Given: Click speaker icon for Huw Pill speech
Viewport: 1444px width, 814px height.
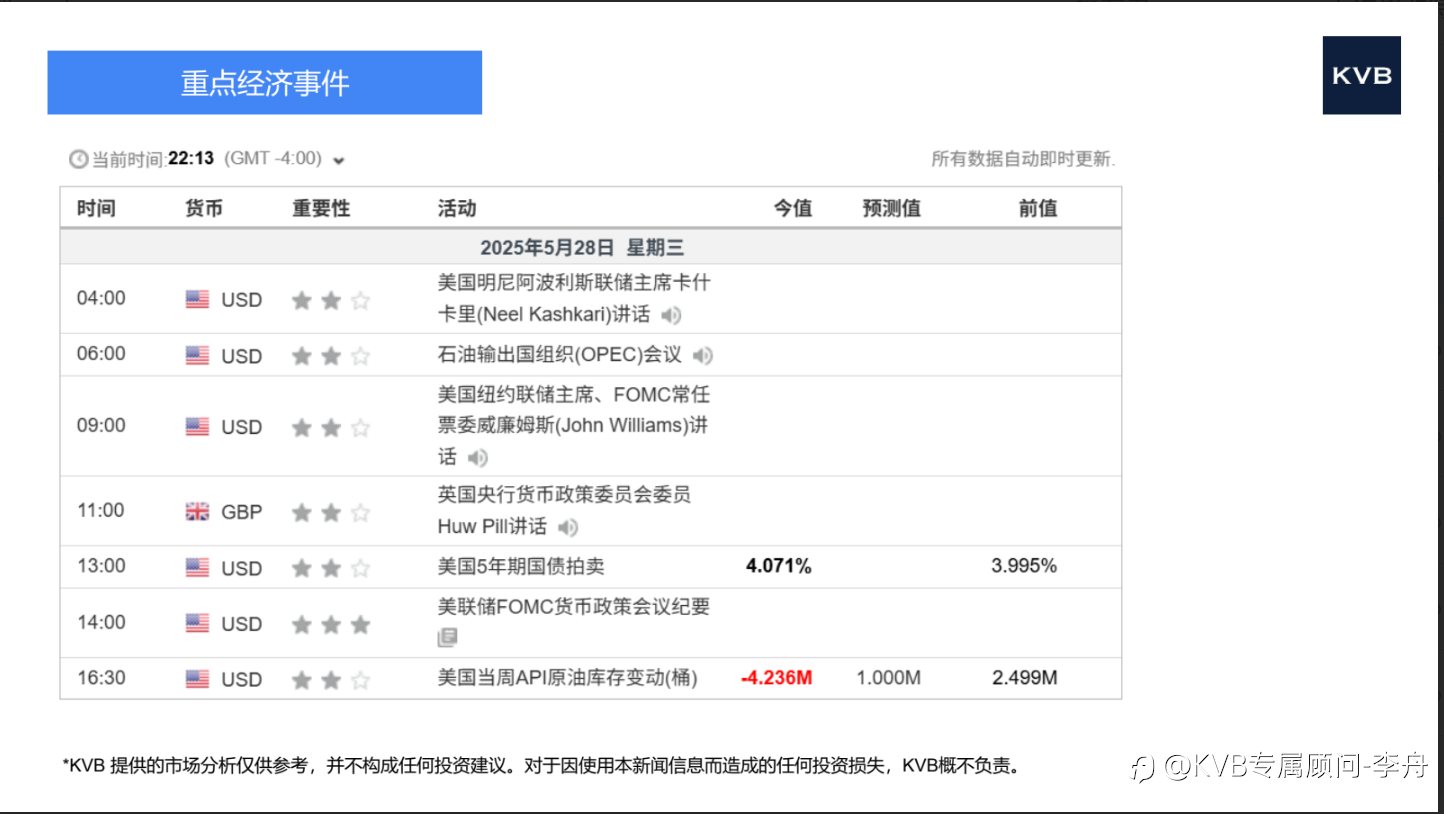Looking at the screenshot, I should (x=567, y=527).
